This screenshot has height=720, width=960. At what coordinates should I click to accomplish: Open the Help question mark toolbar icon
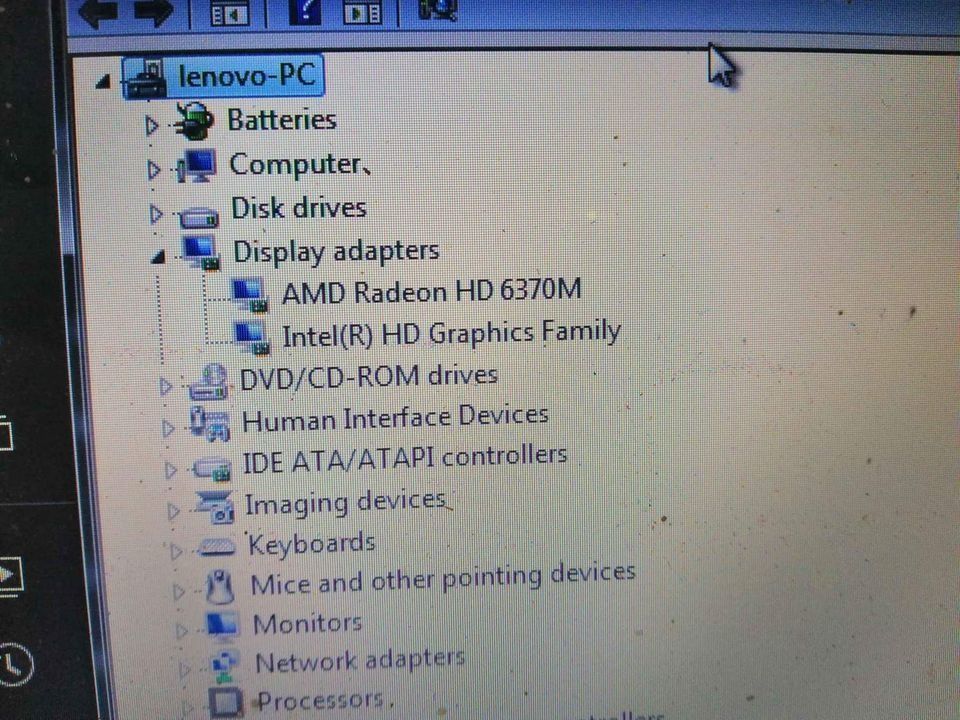pos(305,11)
